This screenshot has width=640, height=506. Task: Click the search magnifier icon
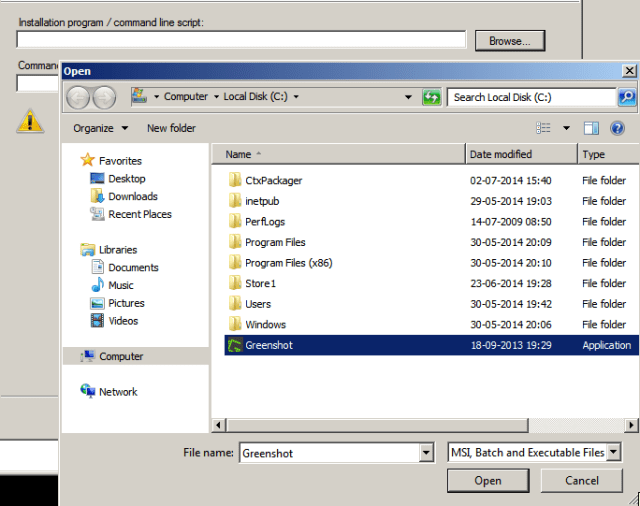click(627, 97)
